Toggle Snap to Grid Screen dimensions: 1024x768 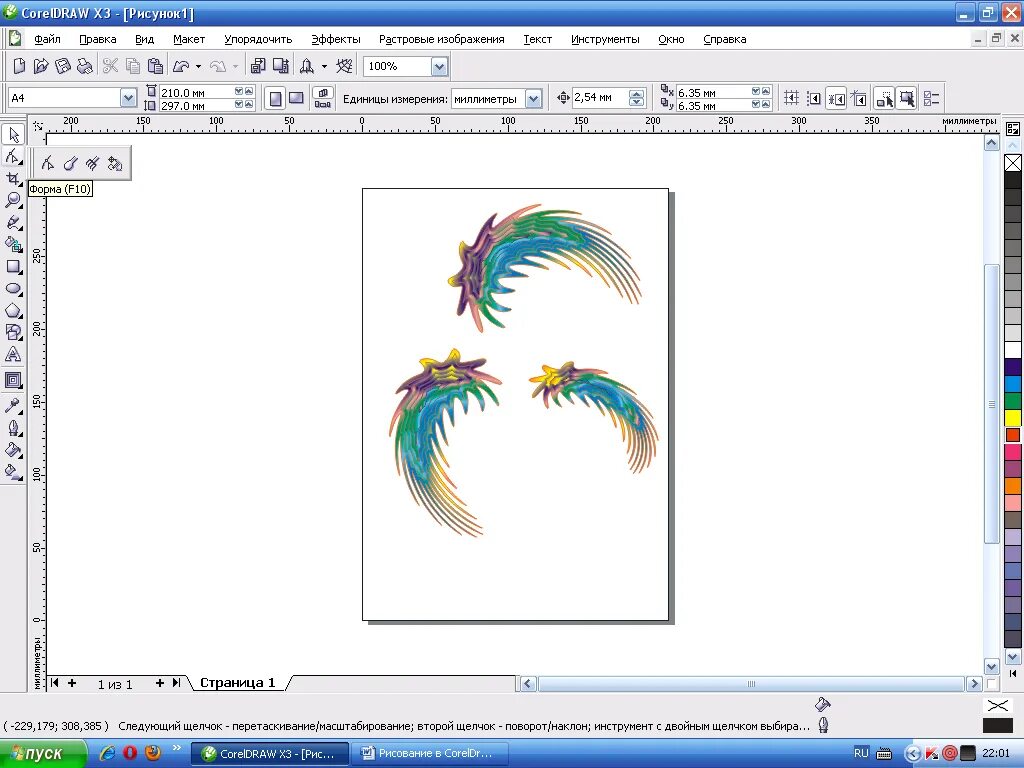pos(792,99)
